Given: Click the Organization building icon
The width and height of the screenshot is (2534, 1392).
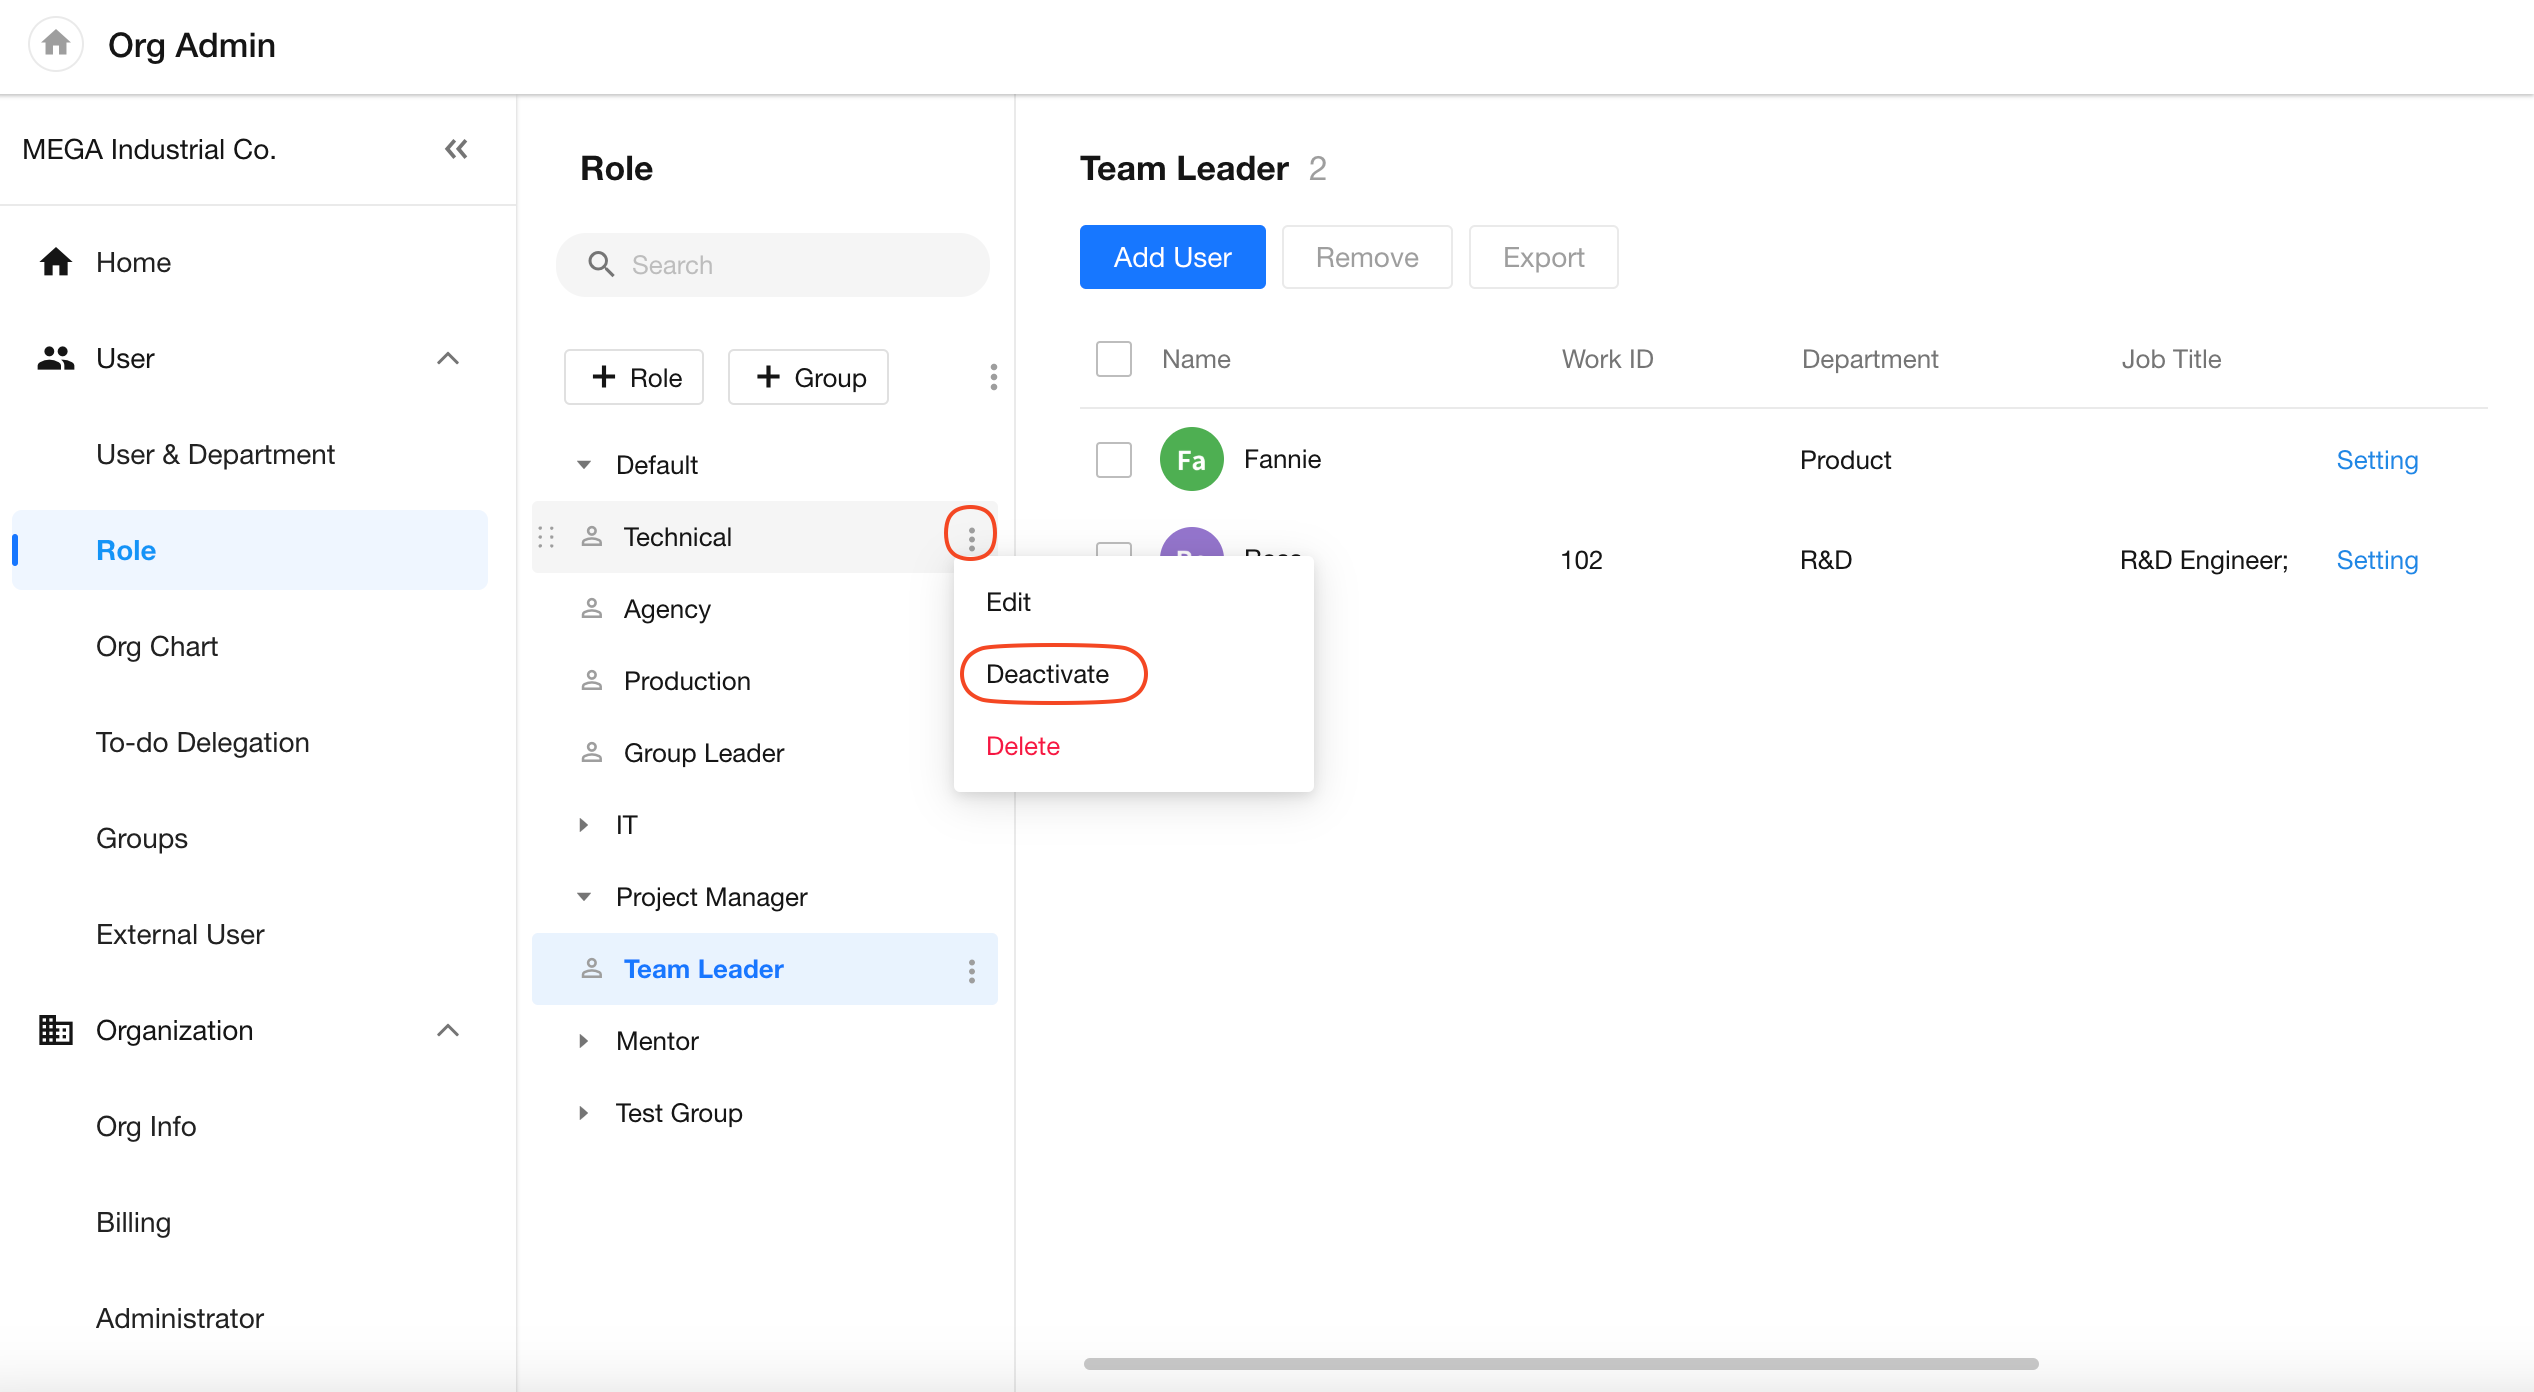Looking at the screenshot, I should coord(56,1030).
